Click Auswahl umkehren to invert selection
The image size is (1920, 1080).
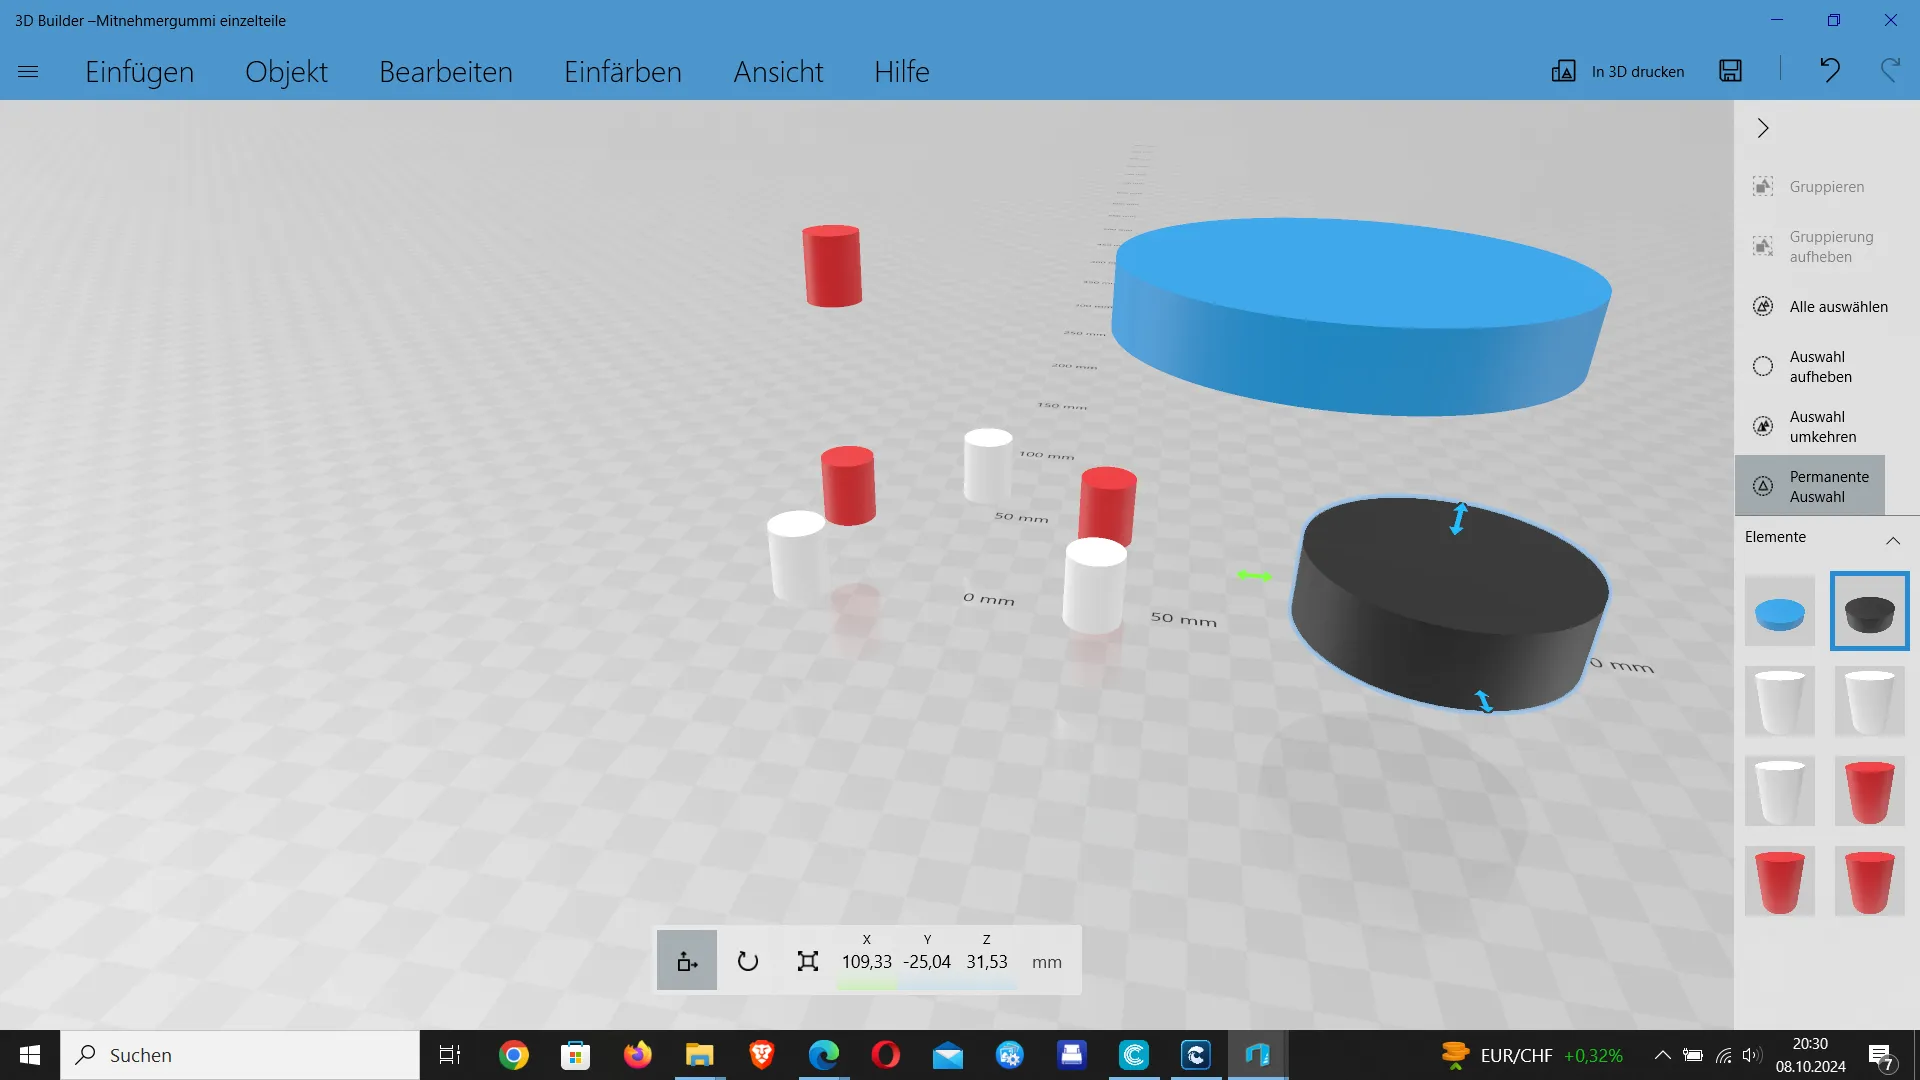coord(1822,427)
